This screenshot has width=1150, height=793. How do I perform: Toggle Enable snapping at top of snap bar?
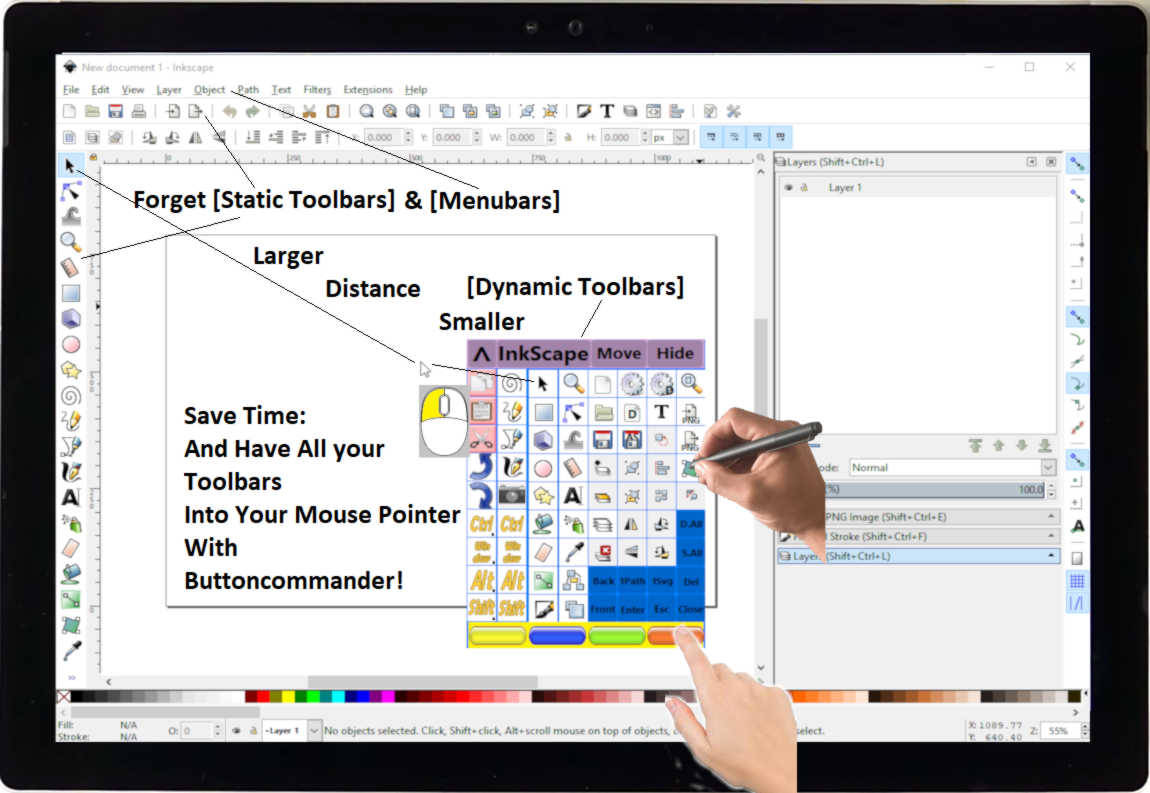(x=1077, y=164)
